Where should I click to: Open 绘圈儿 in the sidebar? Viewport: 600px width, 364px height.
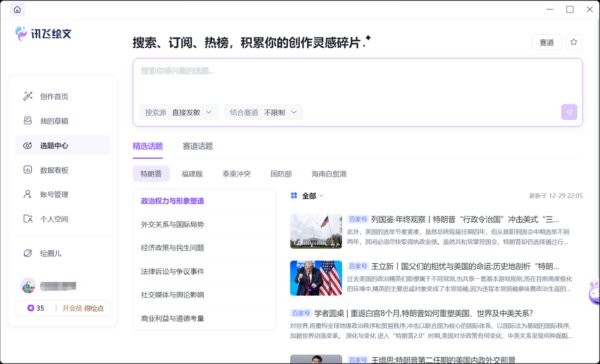point(63,253)
